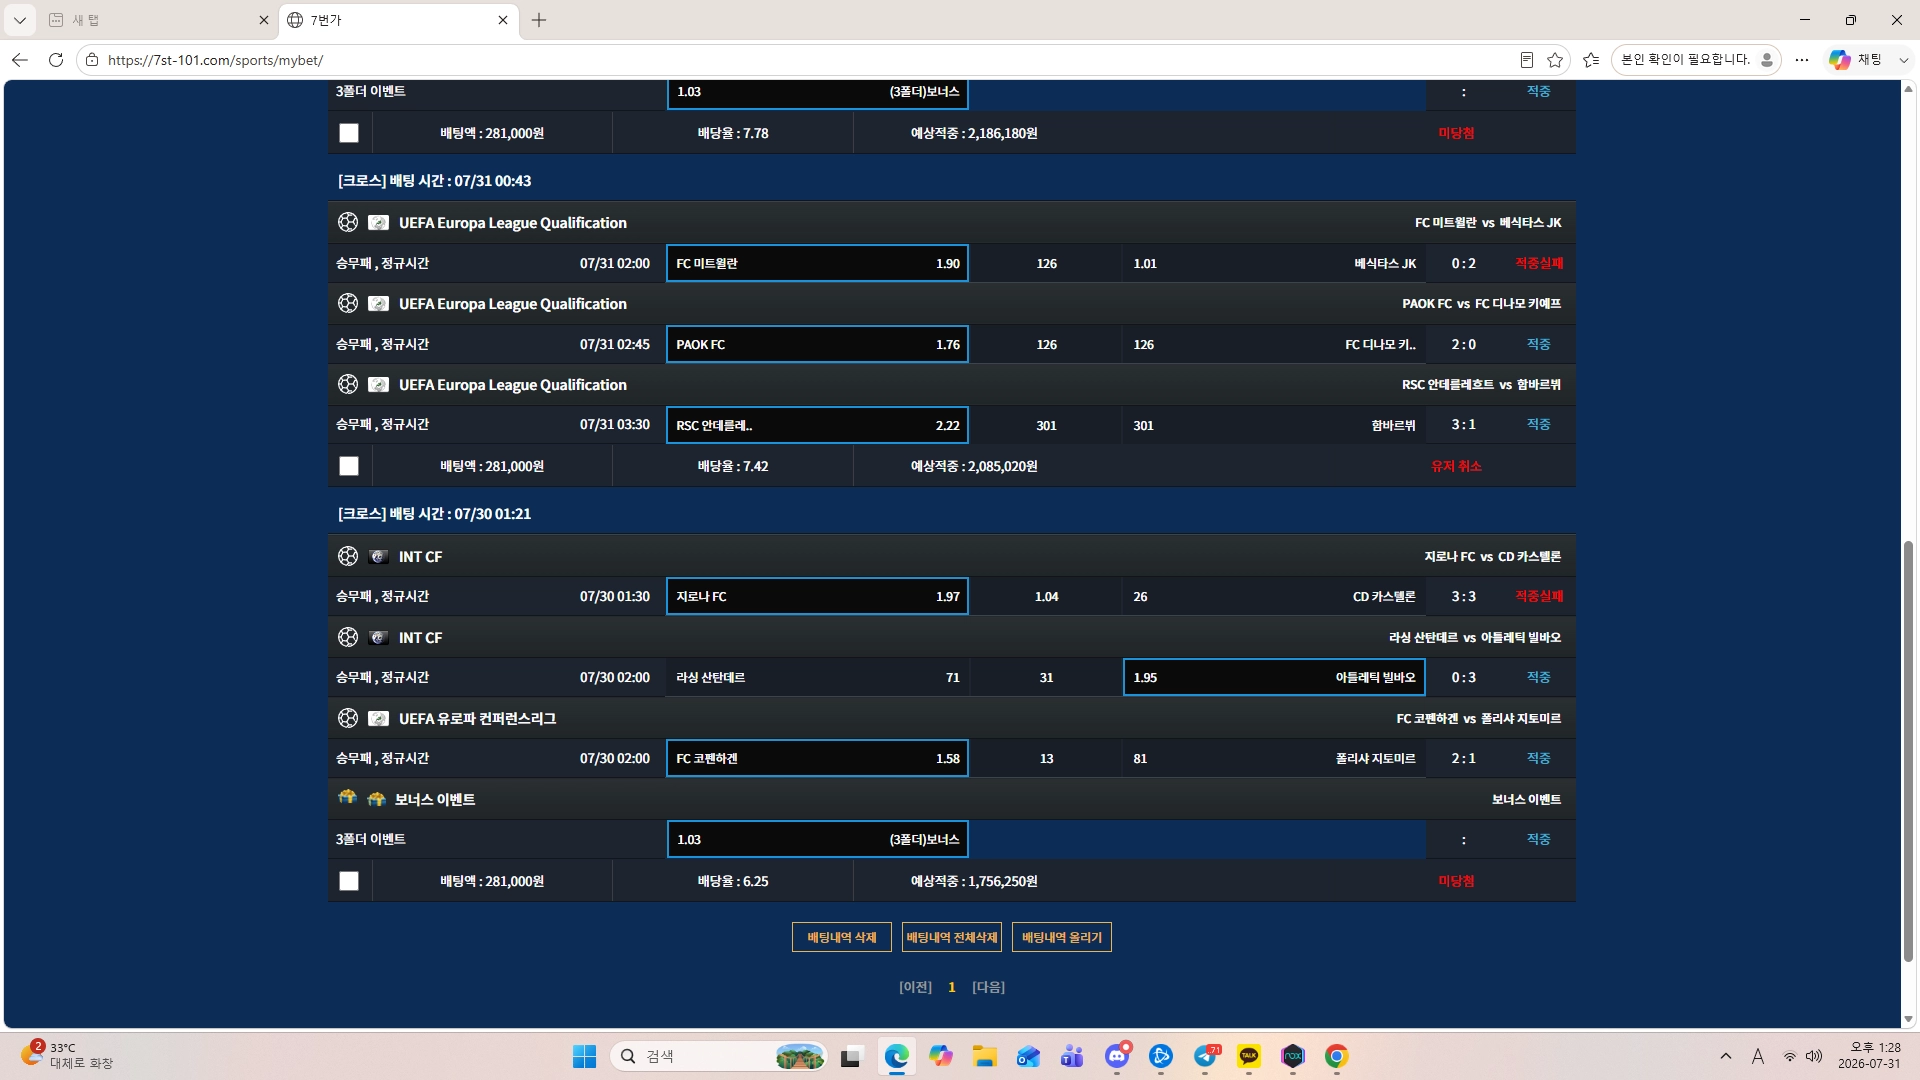Open the favorites list icon
This screenshot has height=1080, width=1920.
[x=1591, y=60]
